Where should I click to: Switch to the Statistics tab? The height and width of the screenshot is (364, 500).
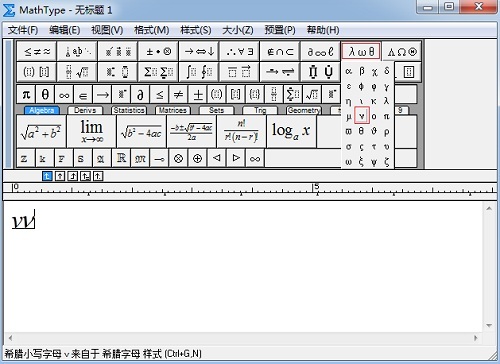click(x=129, y=110)
